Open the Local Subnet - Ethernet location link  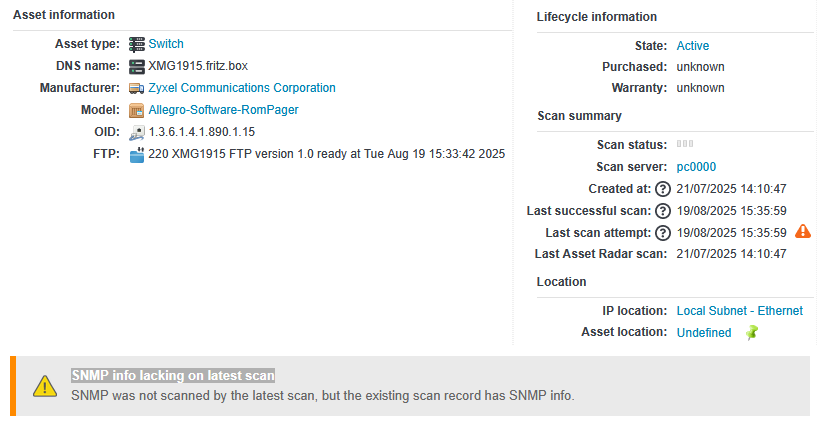click(739, 311)
